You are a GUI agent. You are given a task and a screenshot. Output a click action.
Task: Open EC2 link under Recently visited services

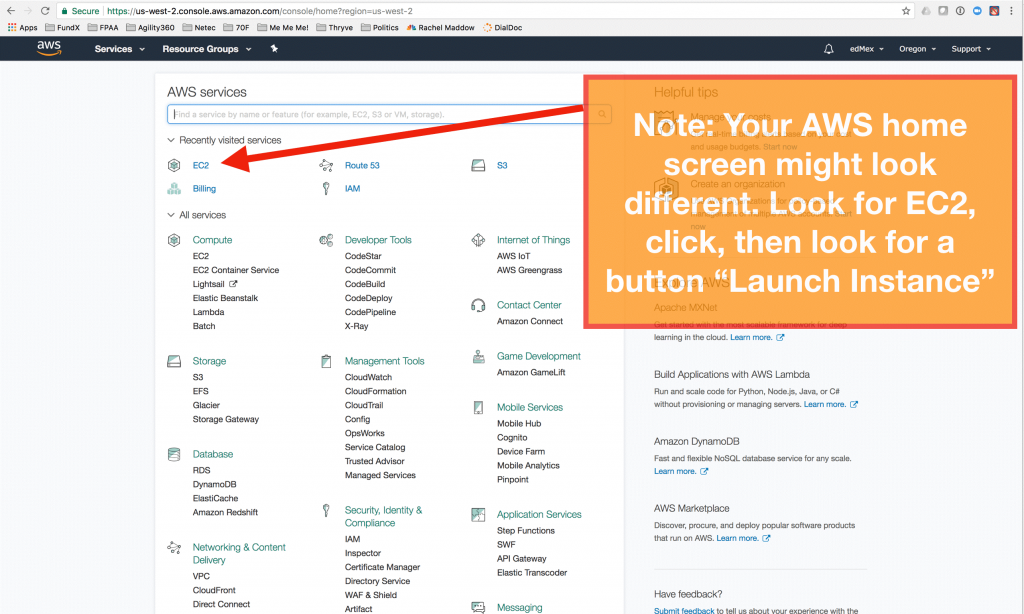point(200,165)
